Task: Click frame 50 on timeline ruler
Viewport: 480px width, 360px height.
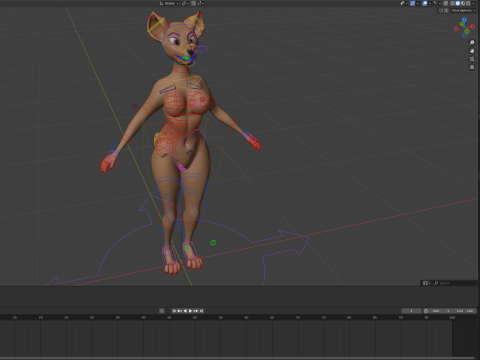Action: click(195, 318)
